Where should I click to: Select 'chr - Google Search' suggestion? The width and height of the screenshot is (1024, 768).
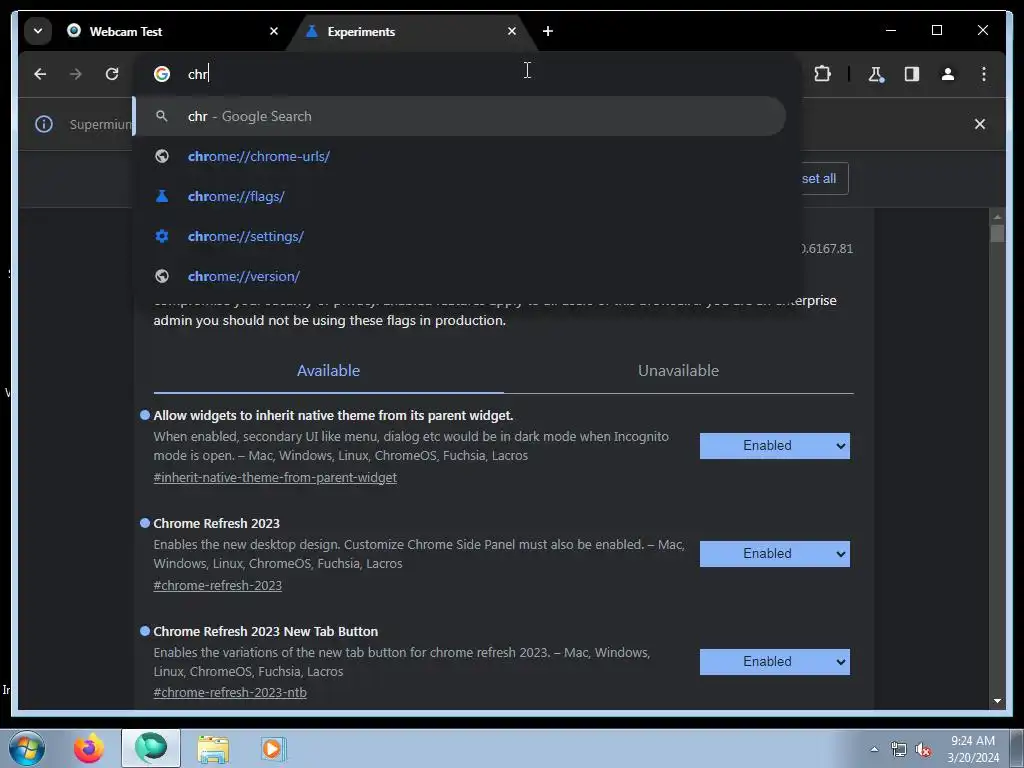[460, 116]
